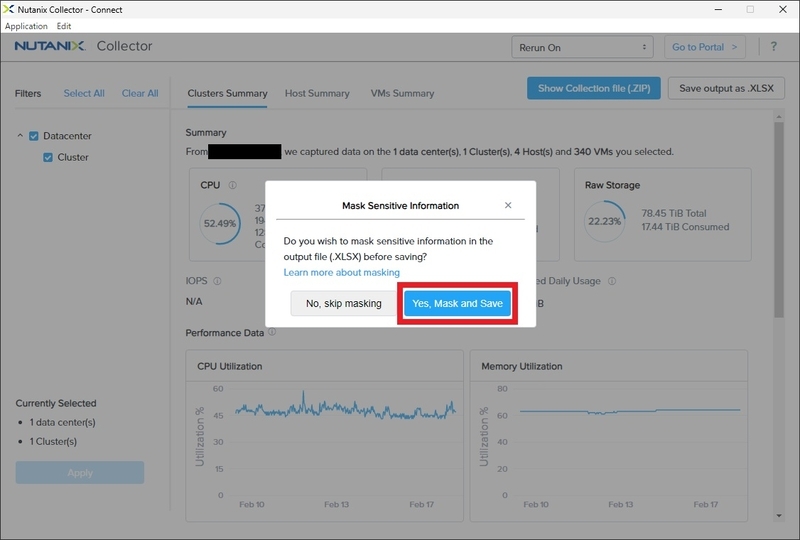Click the Daily Usage info icon
The width and height of the screenshot is (800, 540).
click(612, 281)
